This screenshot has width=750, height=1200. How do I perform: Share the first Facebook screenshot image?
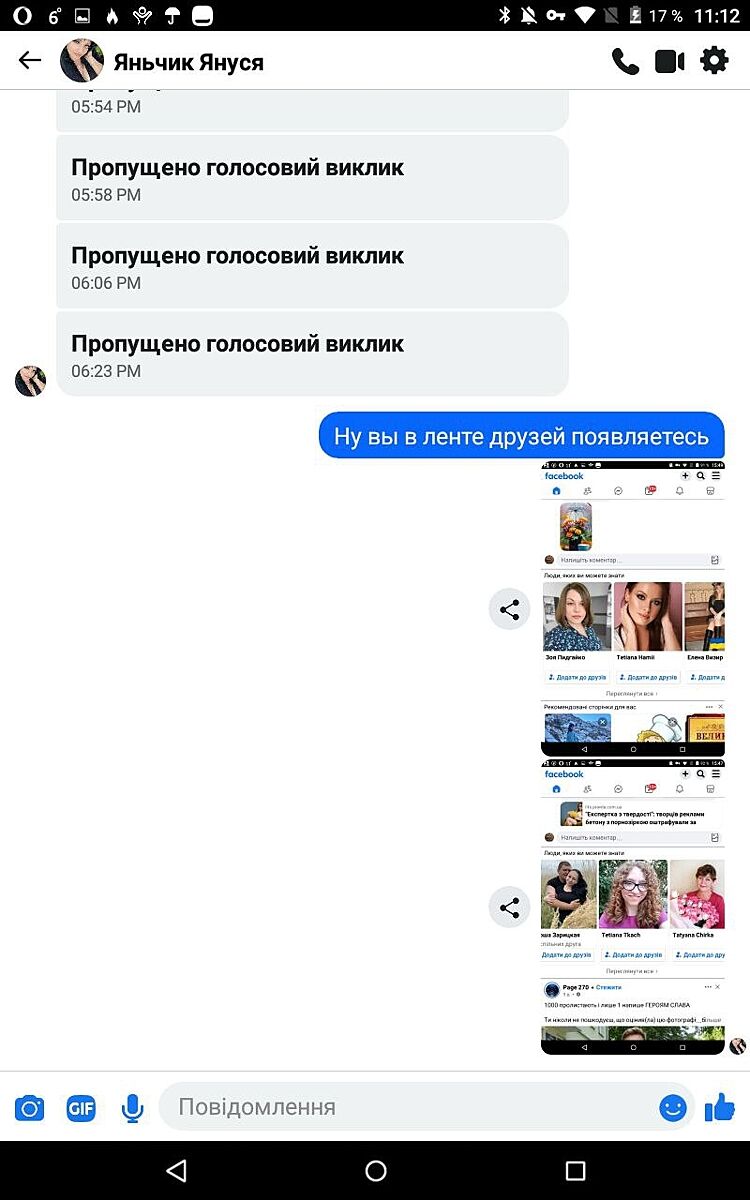pos(509,609)
